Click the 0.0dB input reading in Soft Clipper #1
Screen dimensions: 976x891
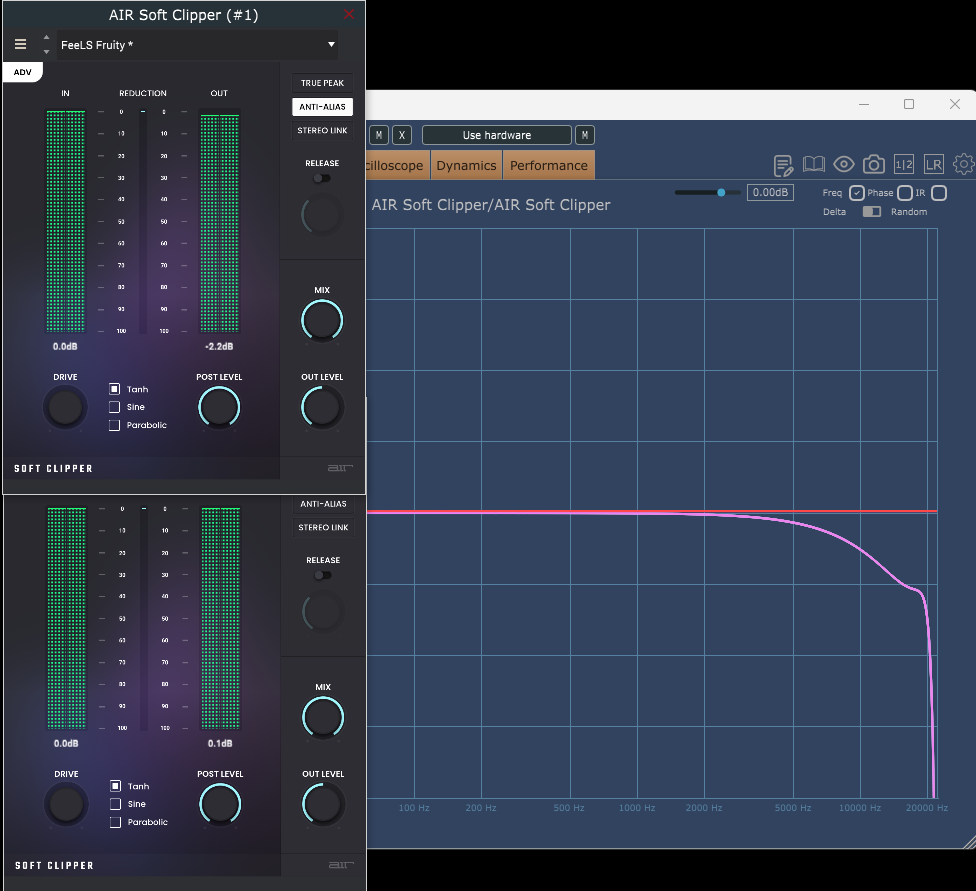(x=65, y=347)
